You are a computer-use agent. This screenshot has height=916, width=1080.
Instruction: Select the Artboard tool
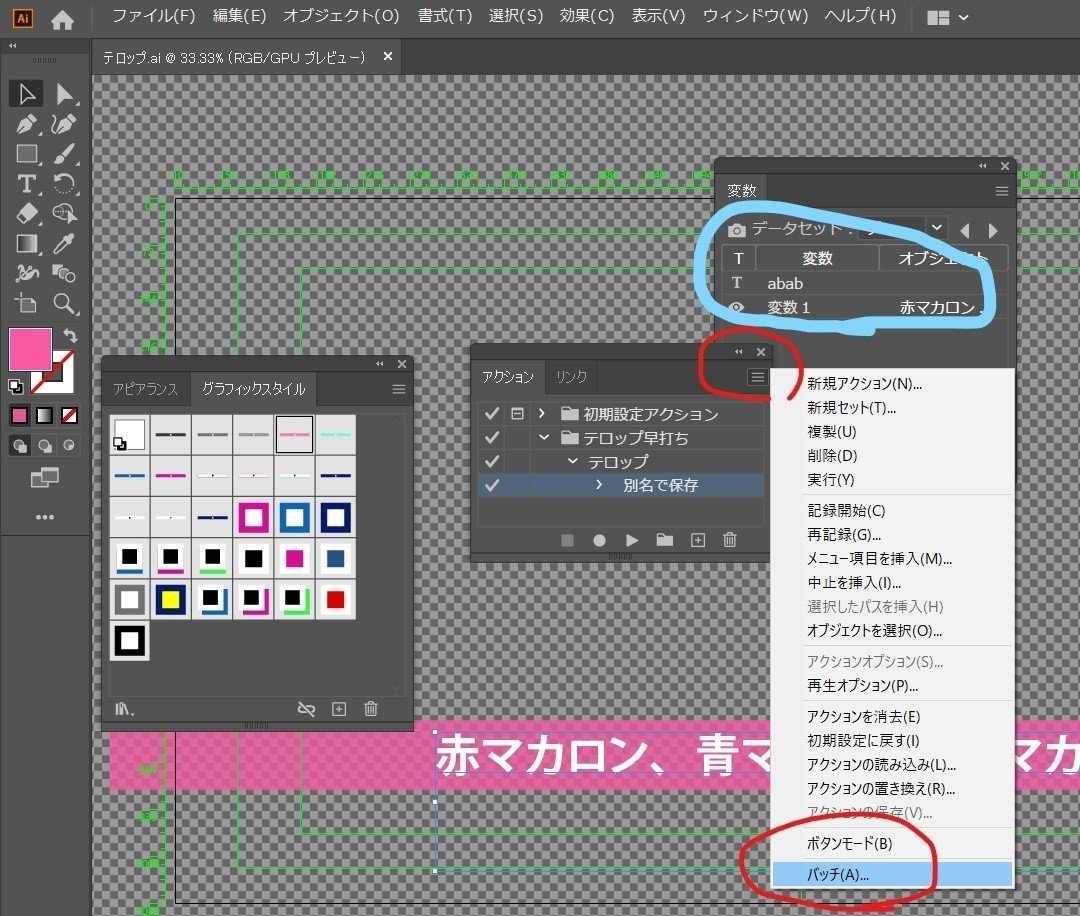pyautogui.click(x=27, y=304)
